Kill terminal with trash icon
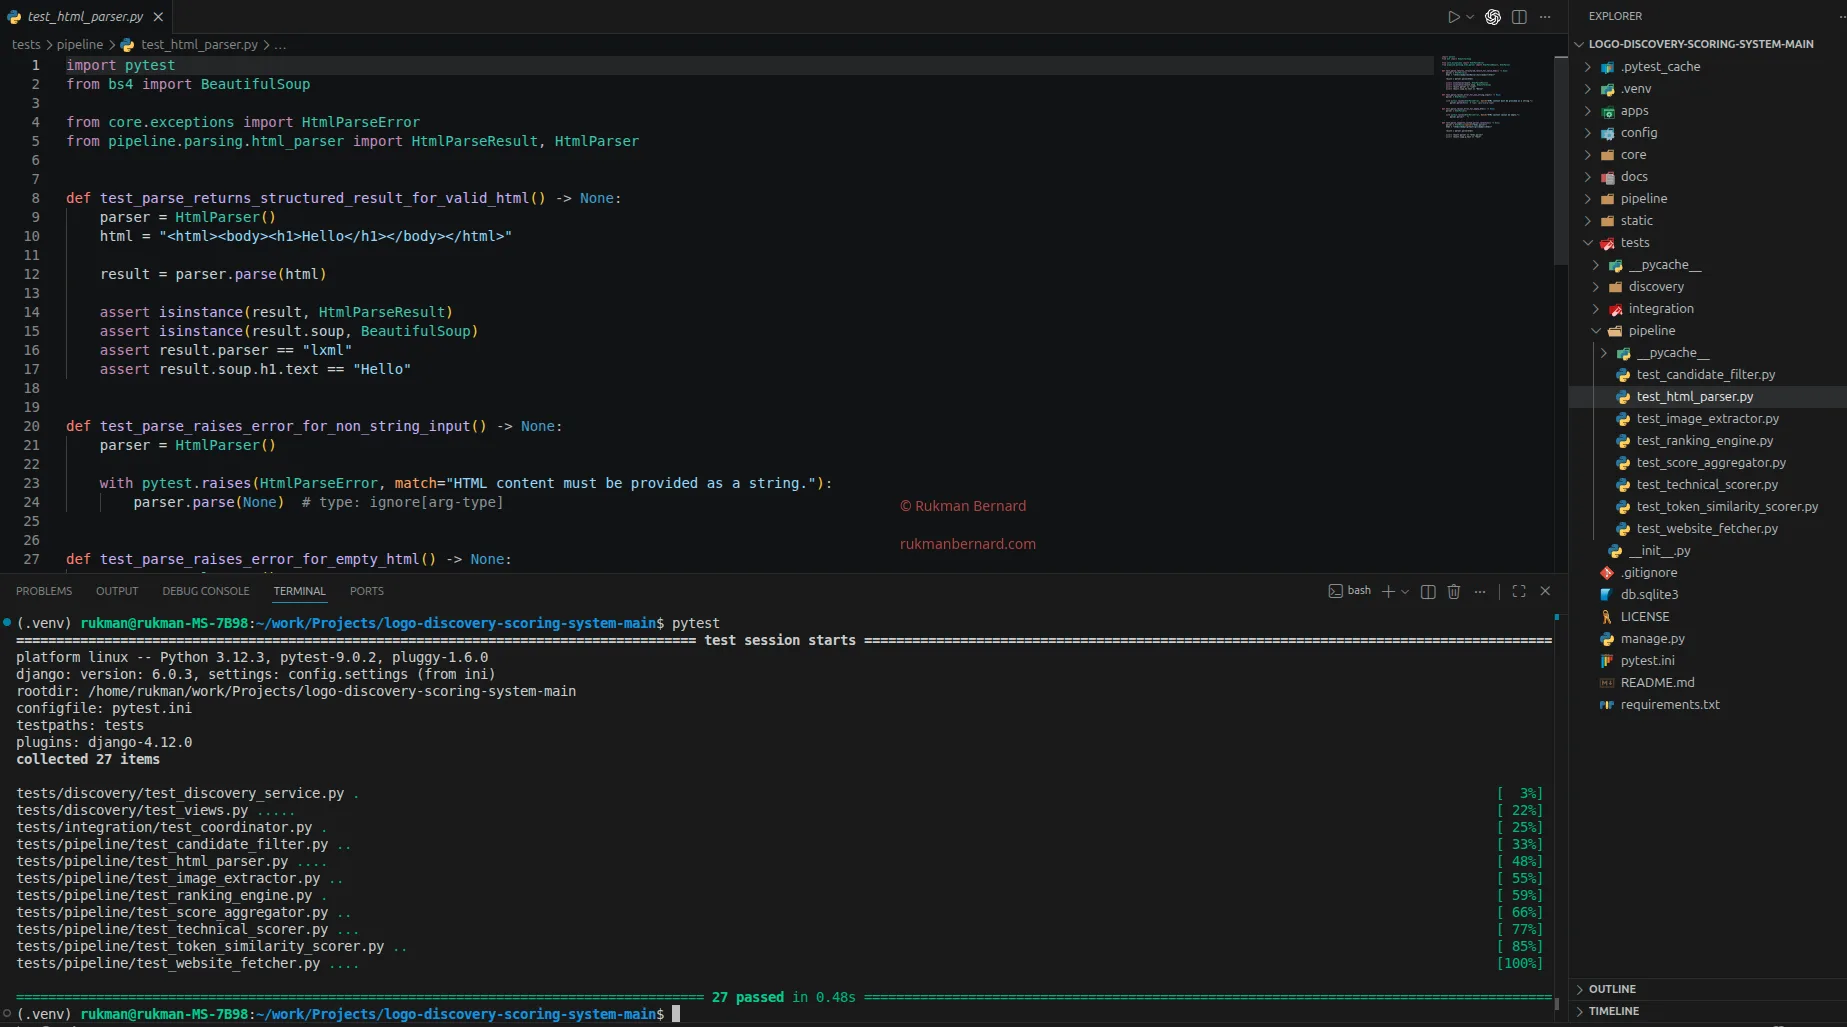The image size is (1847, 1027). (x=1454, y=592)
